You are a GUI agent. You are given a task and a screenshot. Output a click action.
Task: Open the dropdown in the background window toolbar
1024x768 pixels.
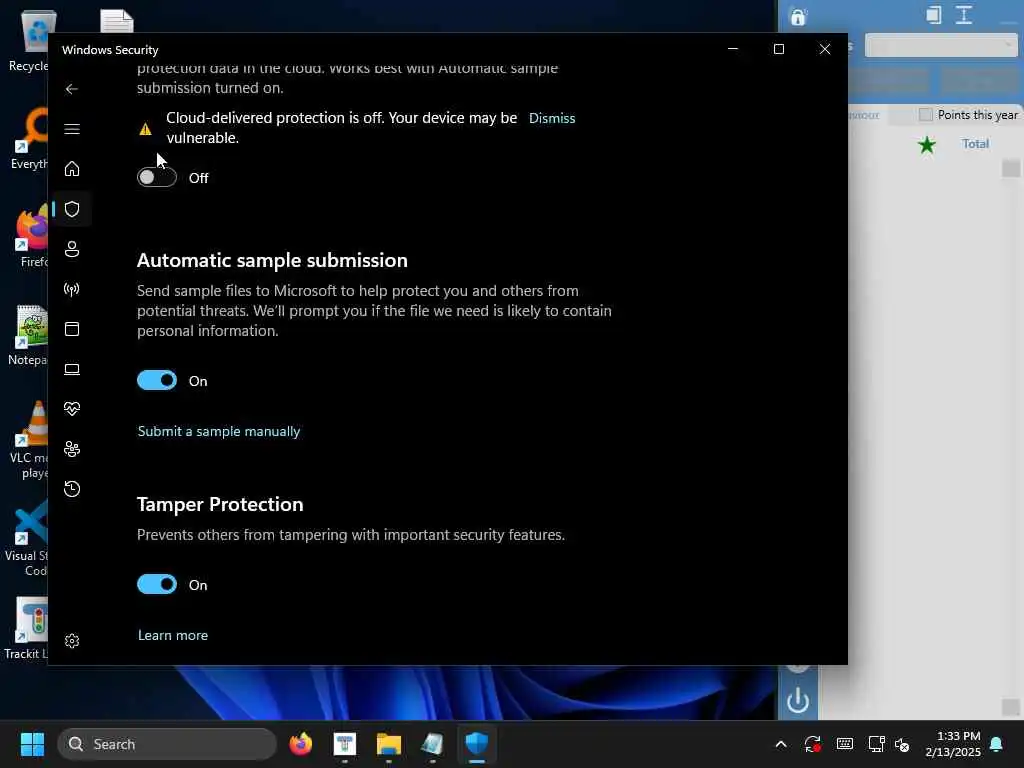tap(941, 46)
